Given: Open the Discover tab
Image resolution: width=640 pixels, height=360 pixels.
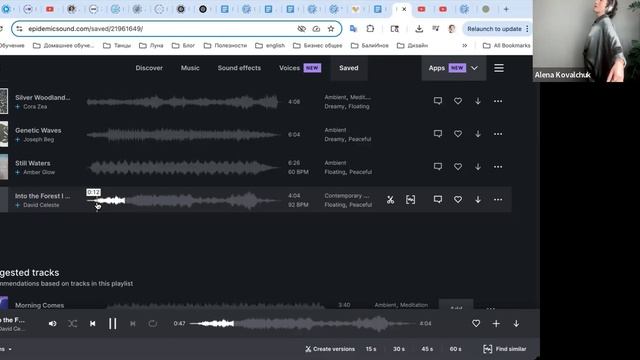Looking at the screenshot, I should coord(149,68).
